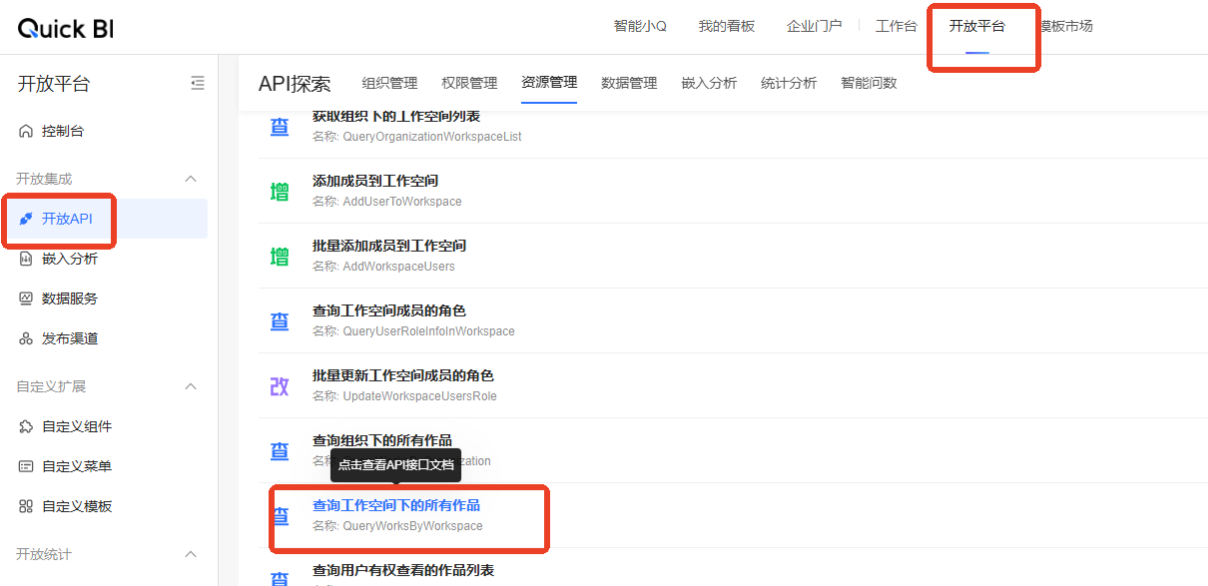
Task: Open 自定义模板 in the sidebar
Action: (76, 506)
